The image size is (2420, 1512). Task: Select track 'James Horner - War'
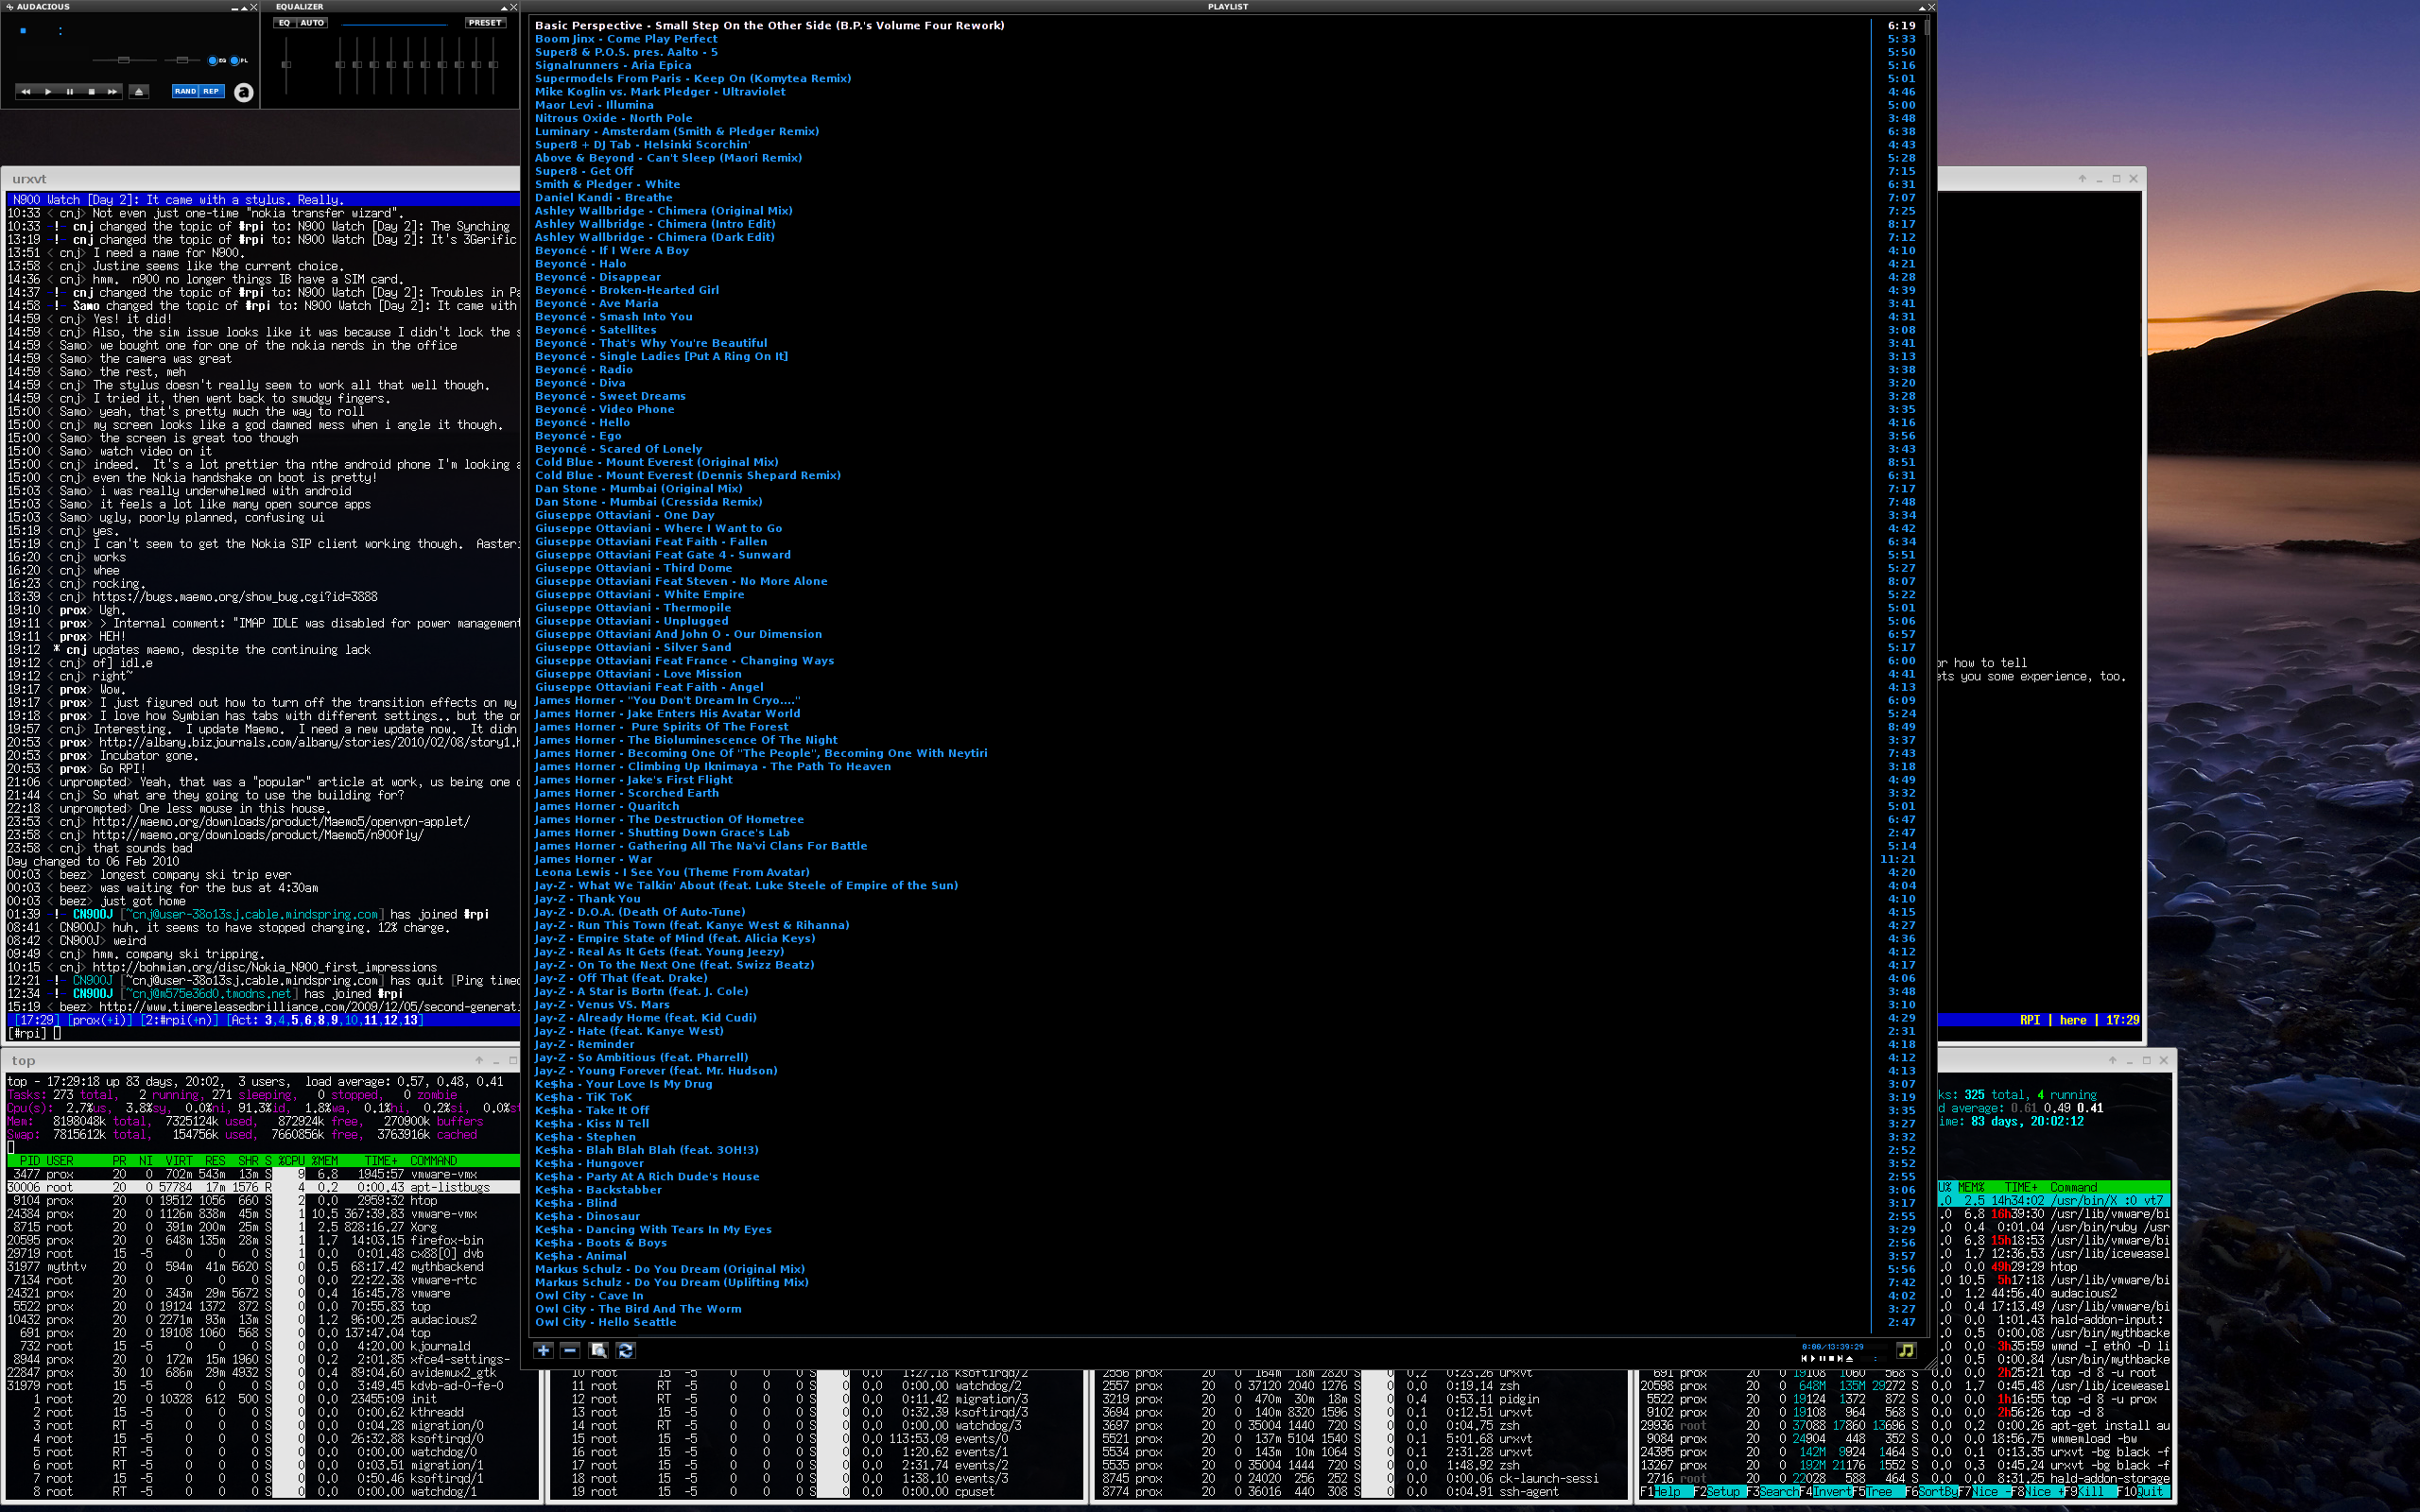pyautogui.click(x=593, y=858)
